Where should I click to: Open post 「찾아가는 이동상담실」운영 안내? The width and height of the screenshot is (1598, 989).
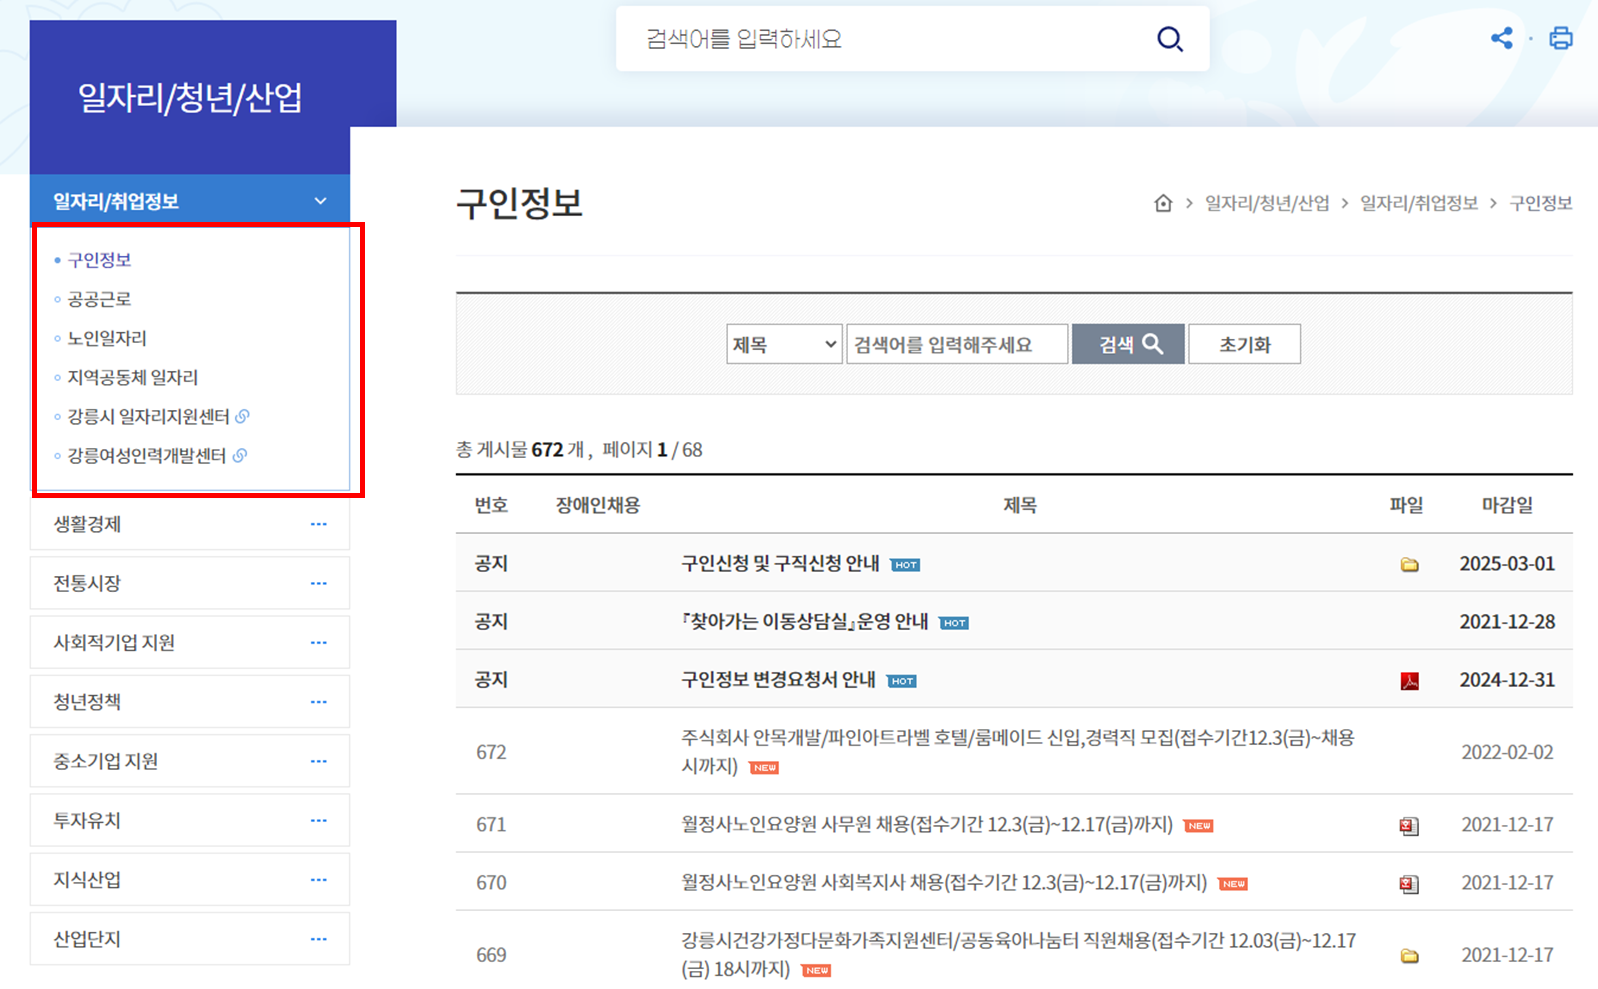click(805, 621)
